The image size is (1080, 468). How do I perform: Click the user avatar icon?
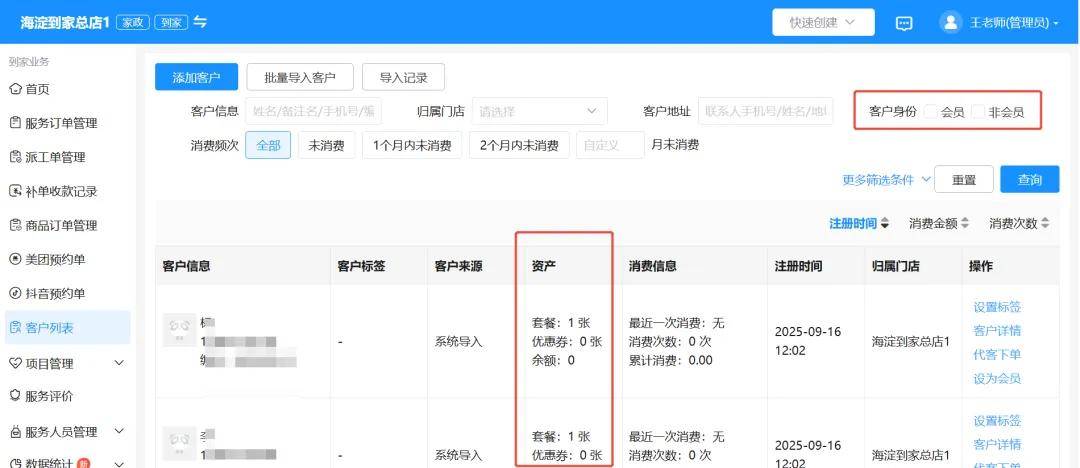point(950,22)
